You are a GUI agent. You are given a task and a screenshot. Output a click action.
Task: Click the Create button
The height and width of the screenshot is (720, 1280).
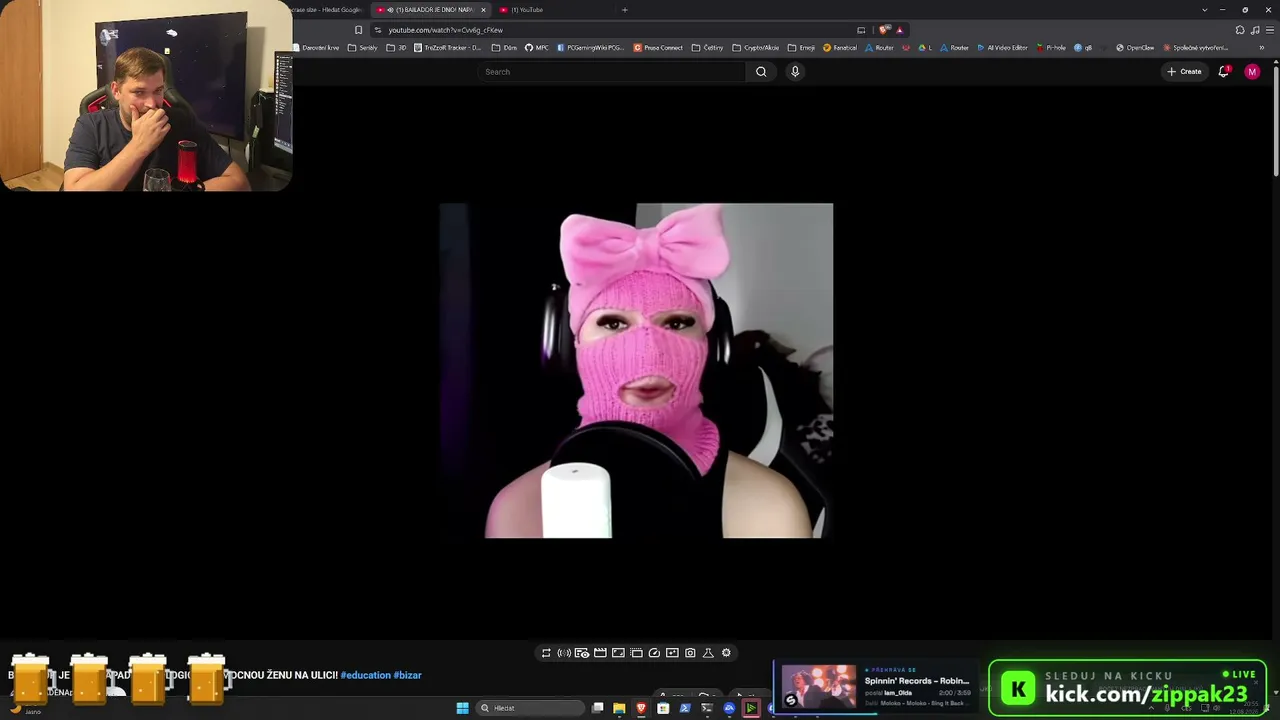tap(1184, 72)
